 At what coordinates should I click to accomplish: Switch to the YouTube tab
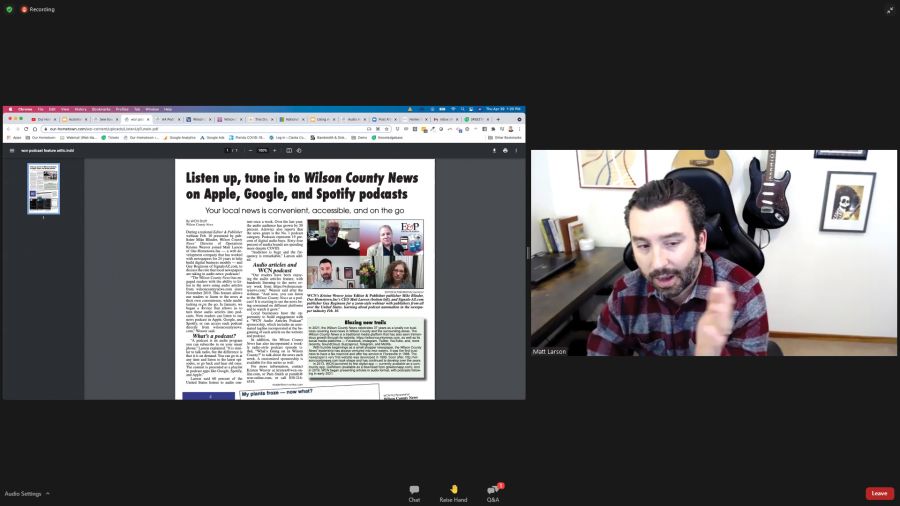coord(44,119)
